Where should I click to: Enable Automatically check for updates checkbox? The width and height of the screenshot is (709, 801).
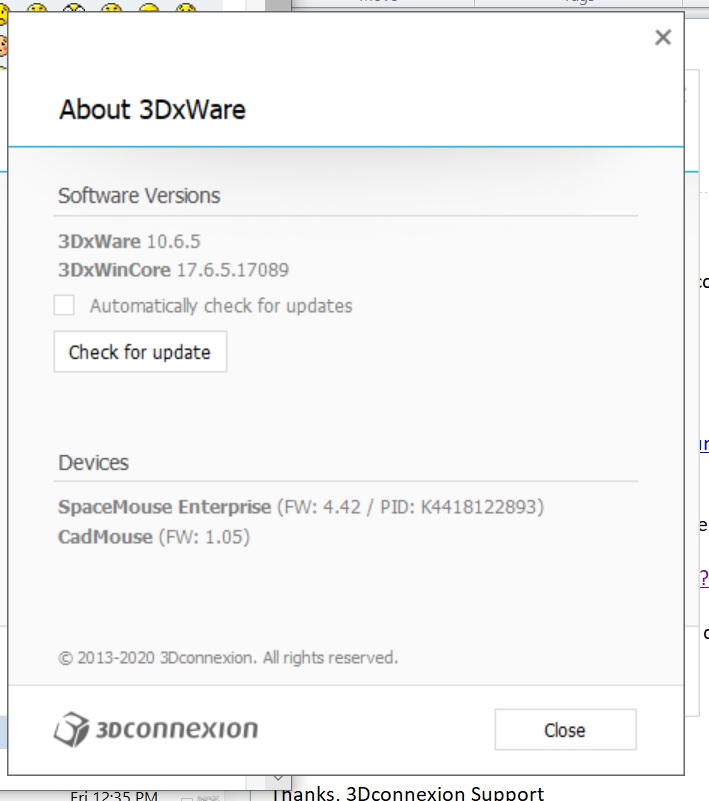[x=64, y=305]
